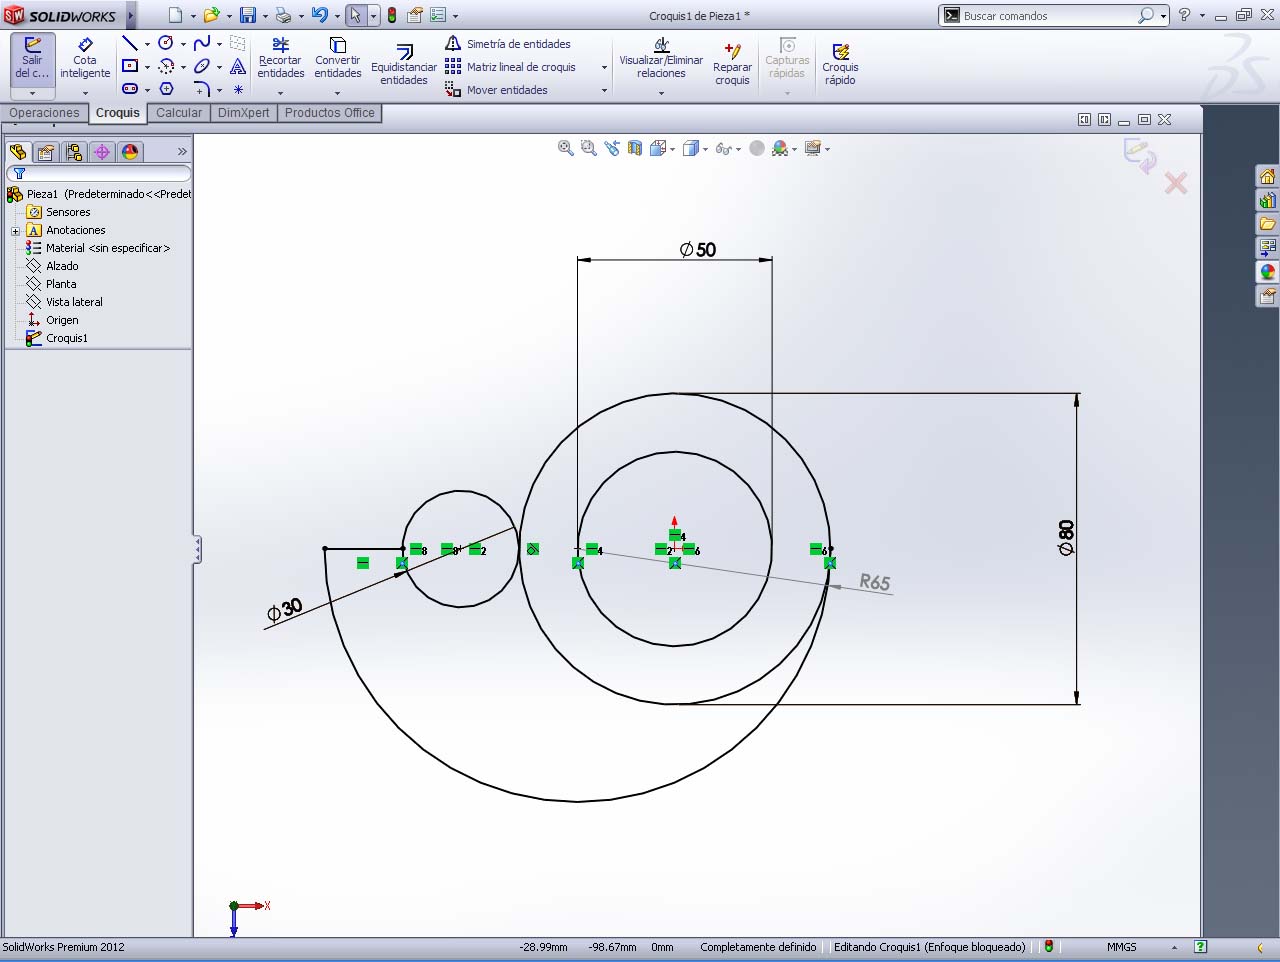
Task: Select the Ellipse sketch tool
Action: 202,66
